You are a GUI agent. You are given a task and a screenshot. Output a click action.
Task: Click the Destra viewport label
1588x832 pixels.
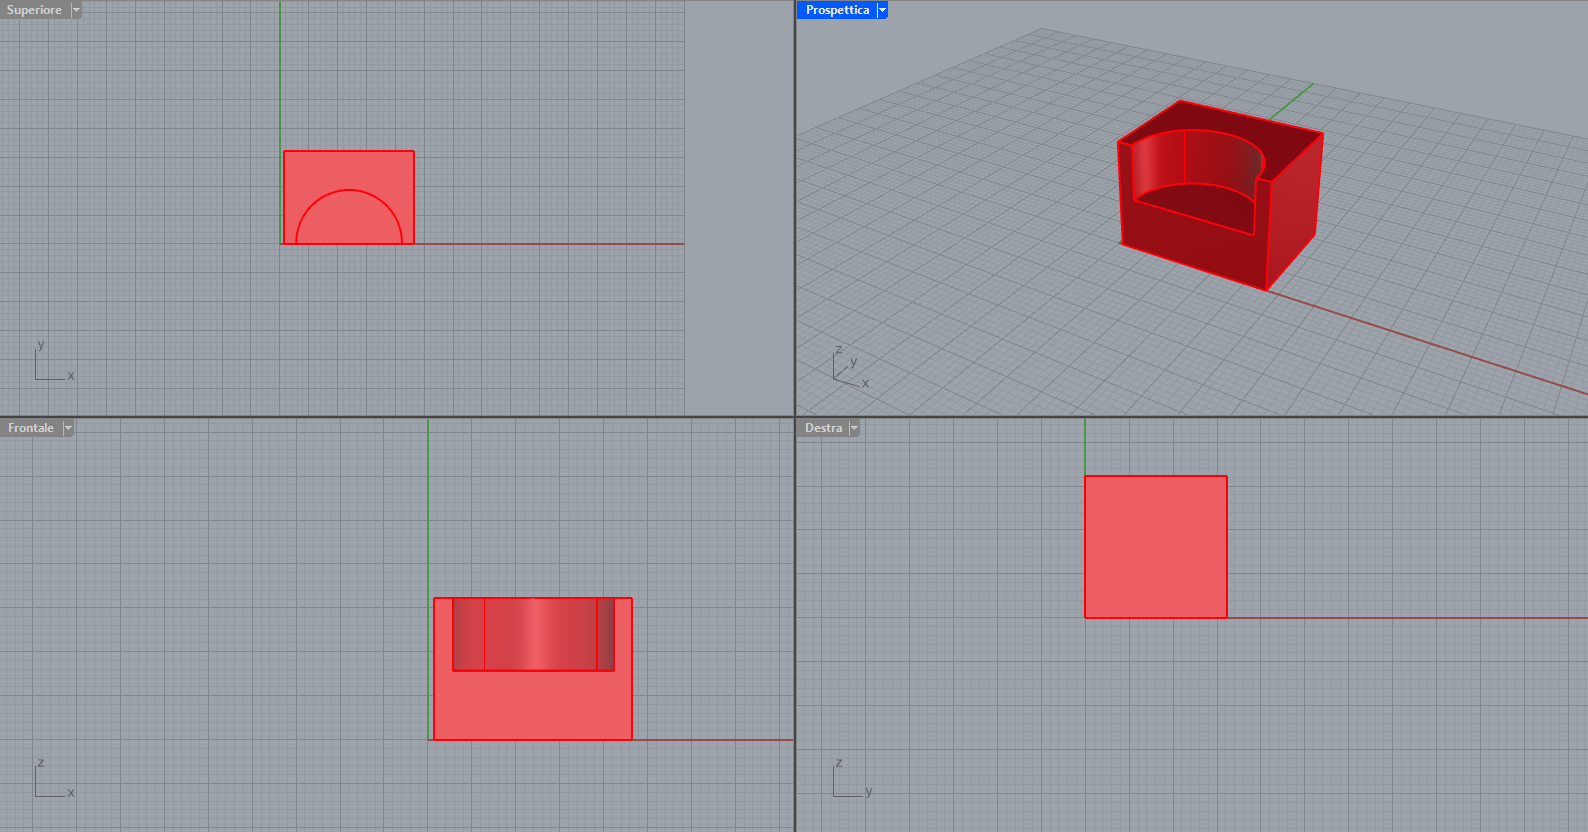[x=823, y=428]
